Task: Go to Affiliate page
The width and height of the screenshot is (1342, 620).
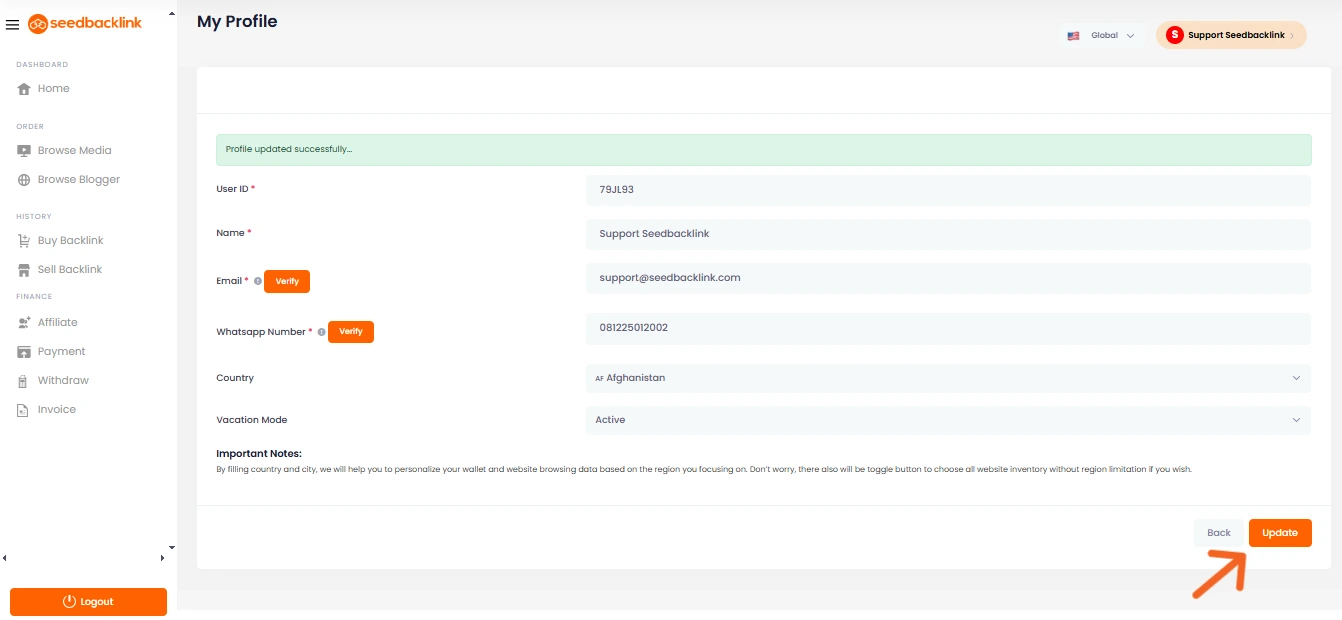Action: [57, 323]
